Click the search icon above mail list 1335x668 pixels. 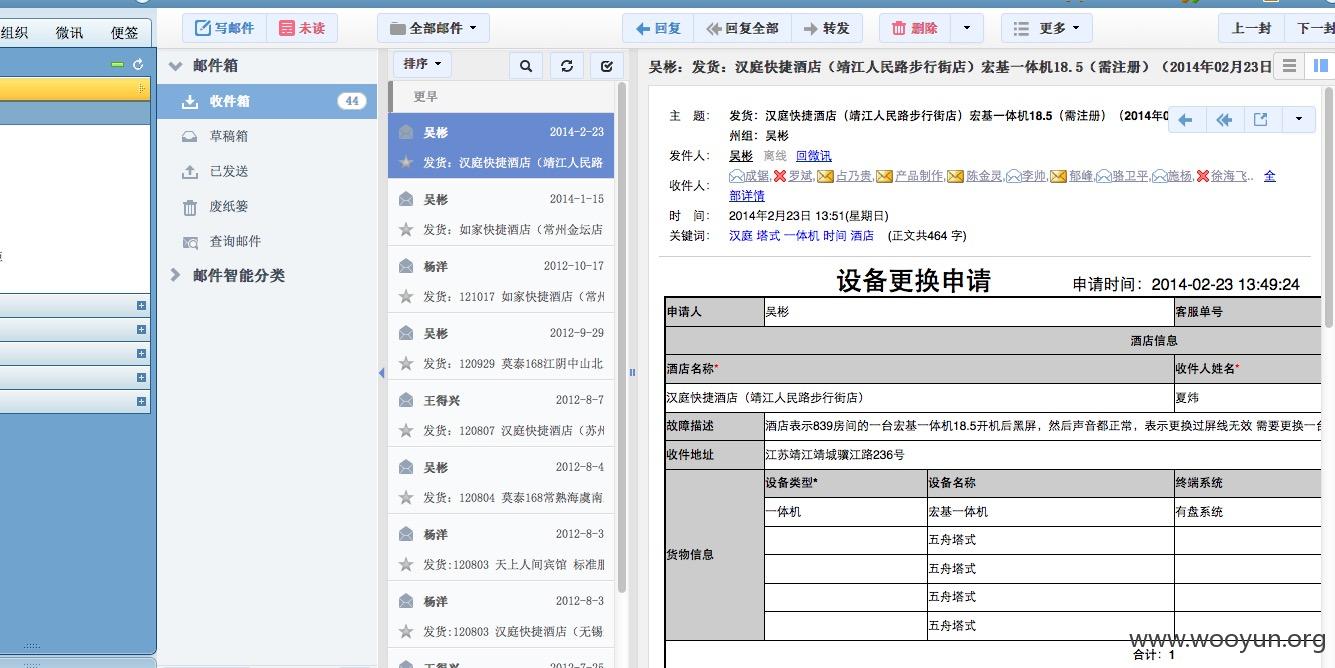526,66
